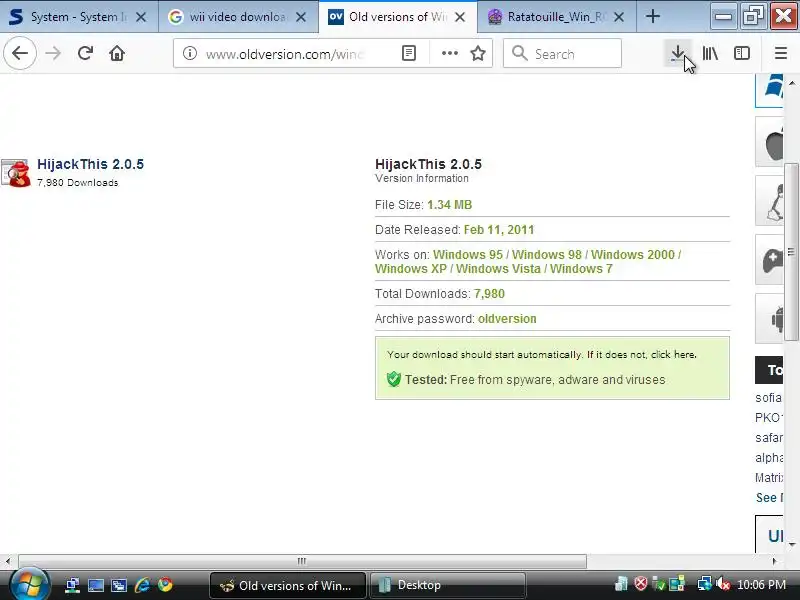Open the Windows Start menu orb
The height and width of the screenshot is (600, 800).
point(29,583)
